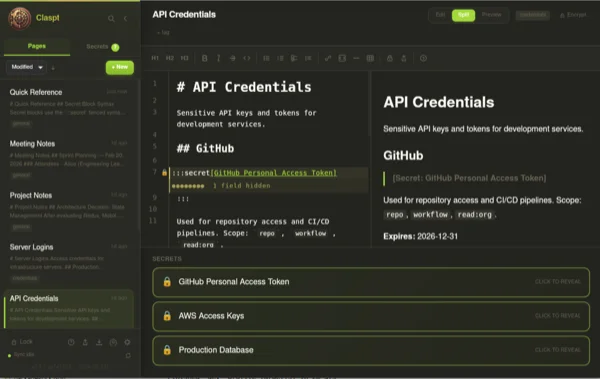Click the power icon in sidebar footer
Screen dimensions: 600x379
pyautogui.click(x=71, y=342)
